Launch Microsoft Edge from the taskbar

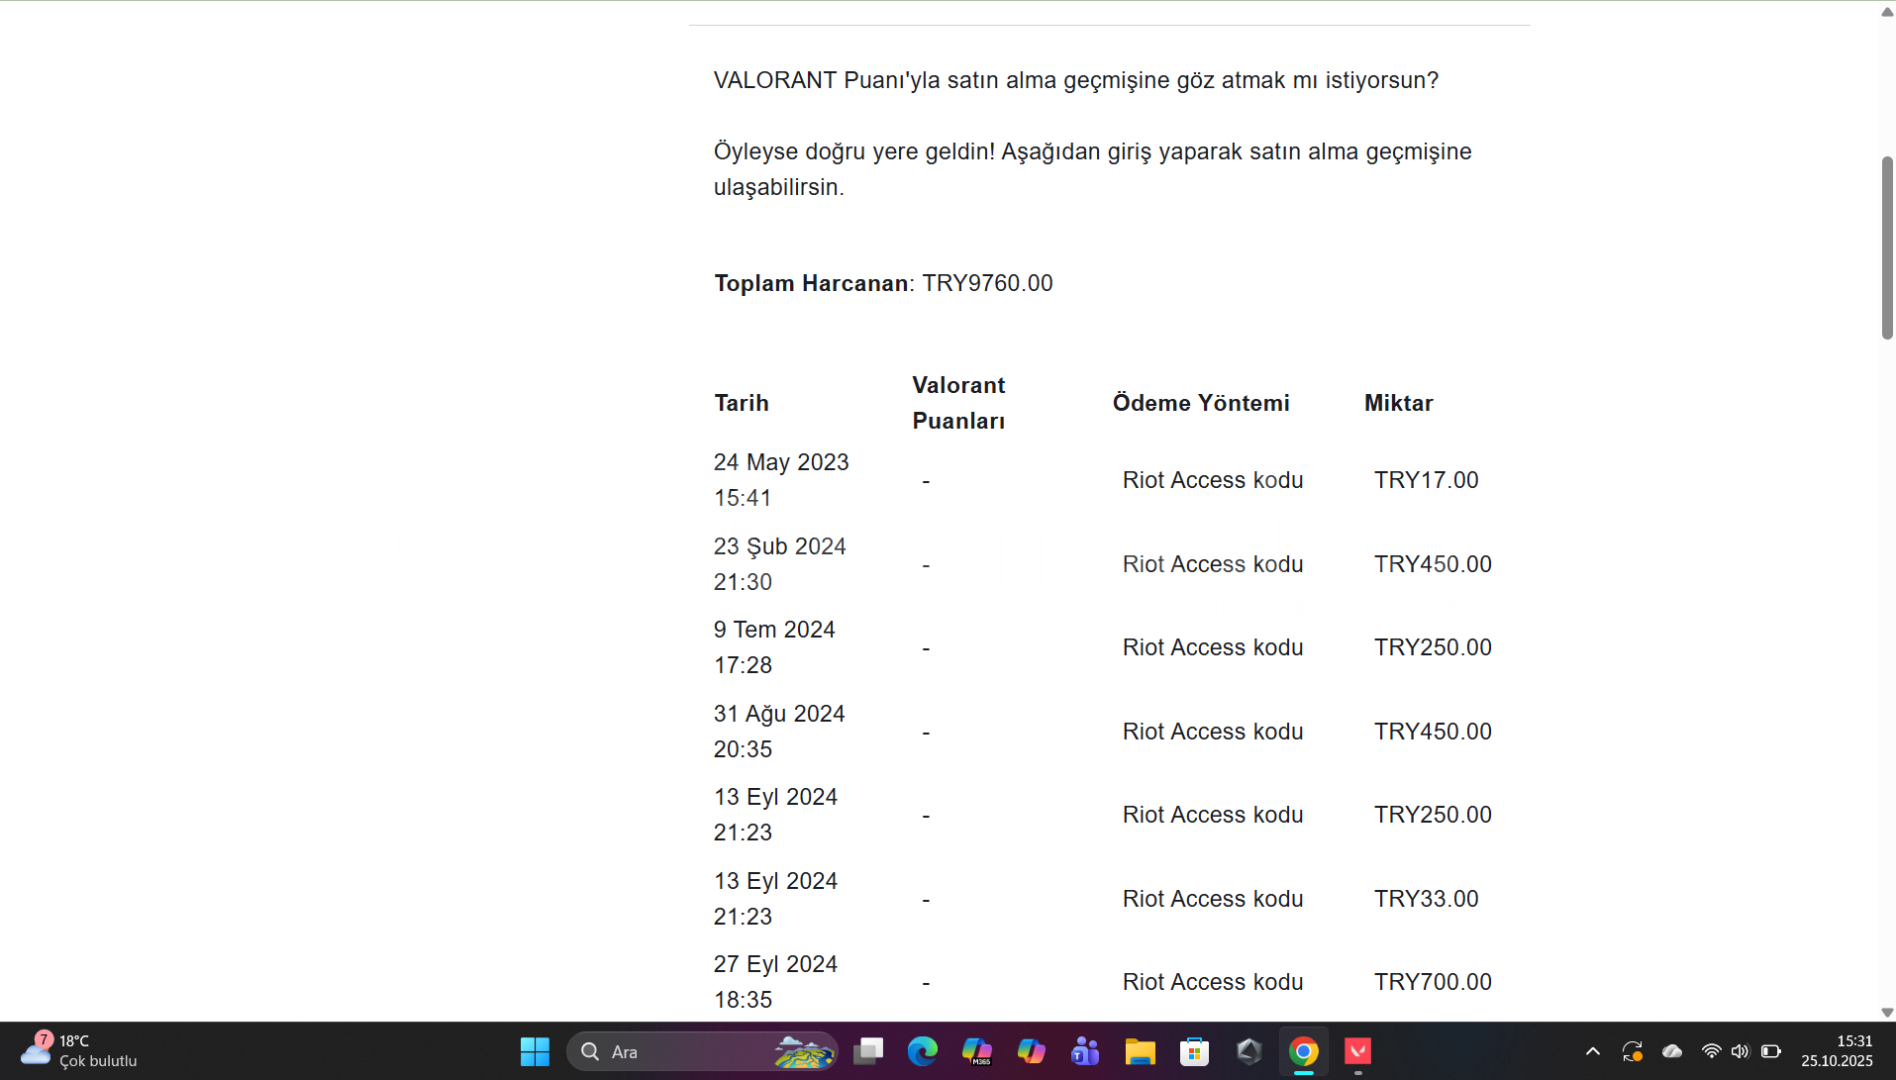point(922,1051)
